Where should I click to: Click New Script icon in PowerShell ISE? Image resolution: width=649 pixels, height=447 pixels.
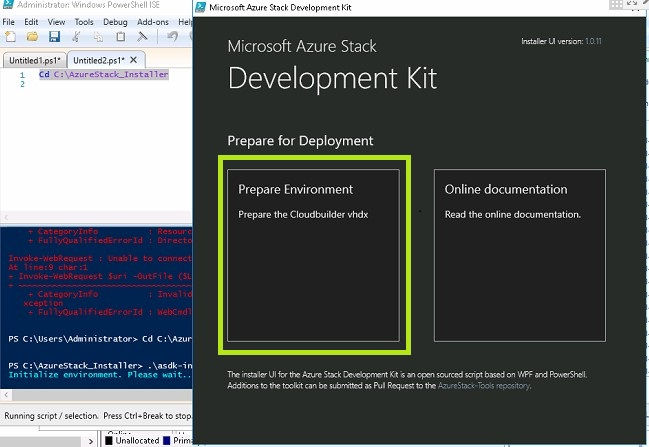tap(10, 37)
